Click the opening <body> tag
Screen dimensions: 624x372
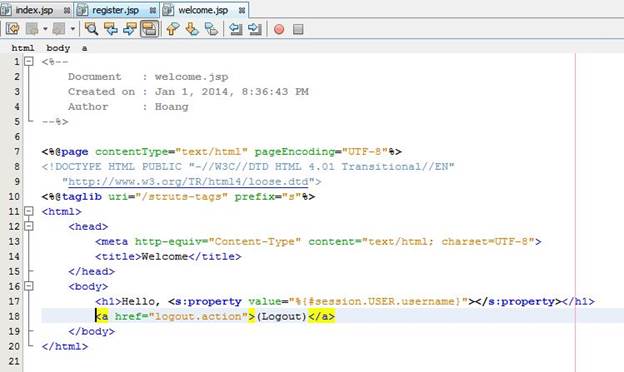(88, 286)
